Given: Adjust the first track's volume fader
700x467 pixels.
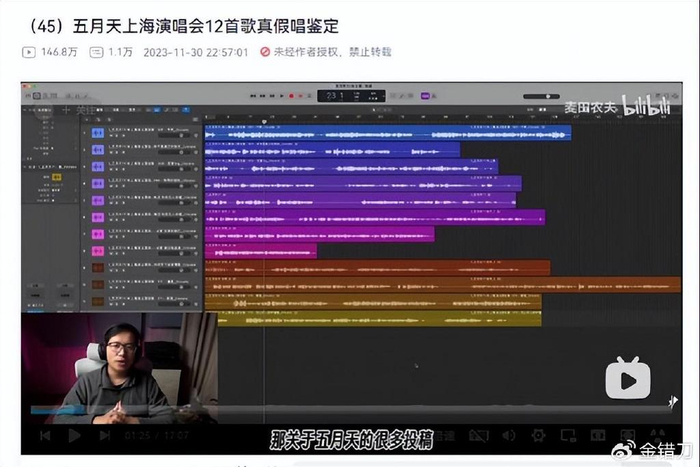Looking at the screenshot, I should (175, 135).
